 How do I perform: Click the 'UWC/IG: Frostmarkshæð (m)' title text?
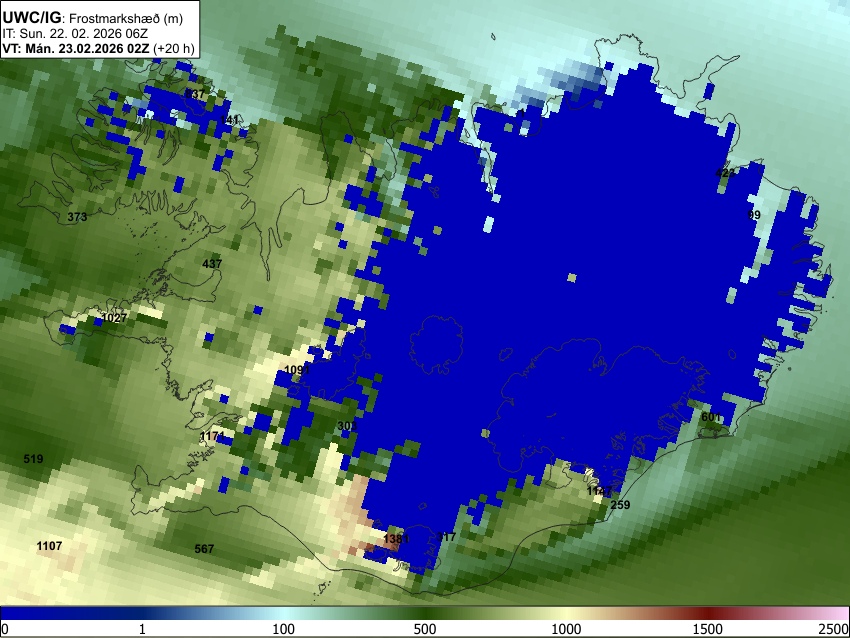(x=93, y=18)
